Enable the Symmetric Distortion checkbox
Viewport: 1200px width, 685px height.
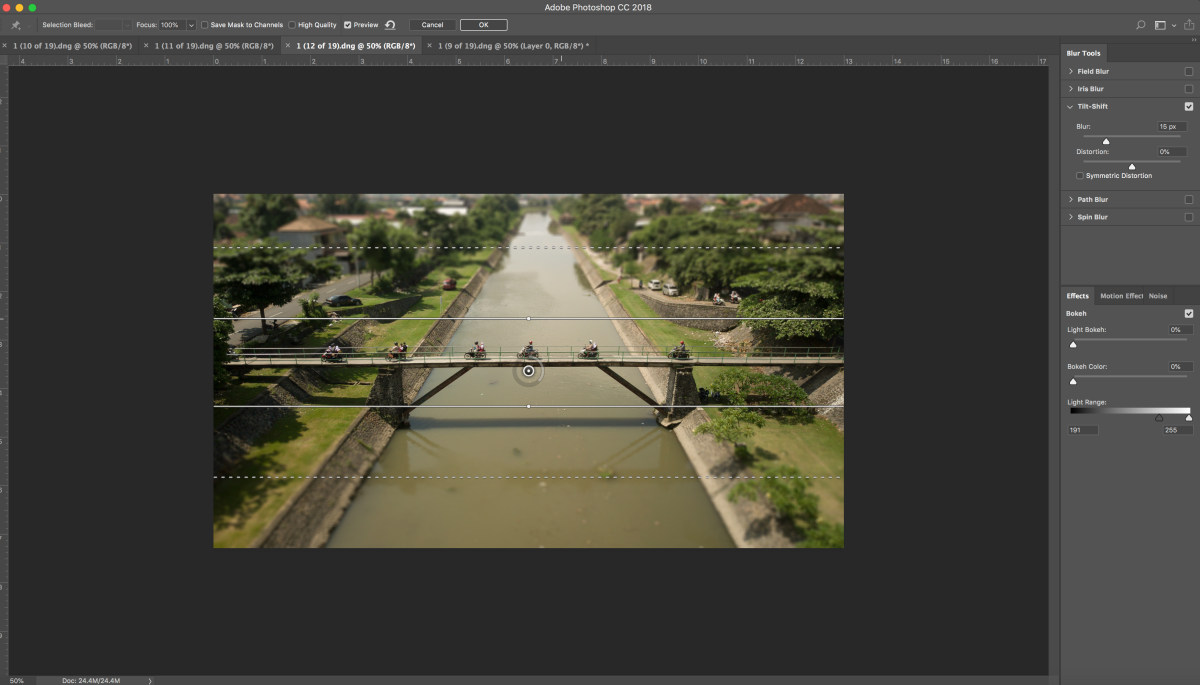1080,176
